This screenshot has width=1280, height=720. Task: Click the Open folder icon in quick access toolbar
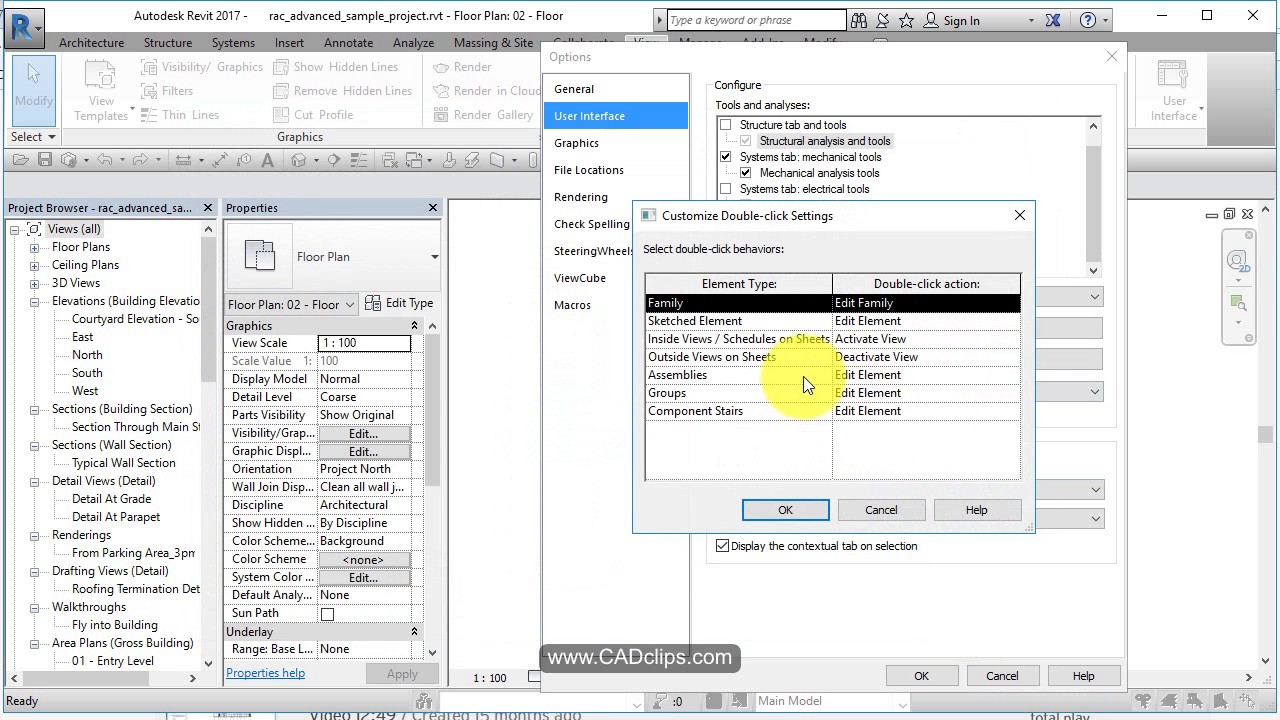tap(21, 160)
